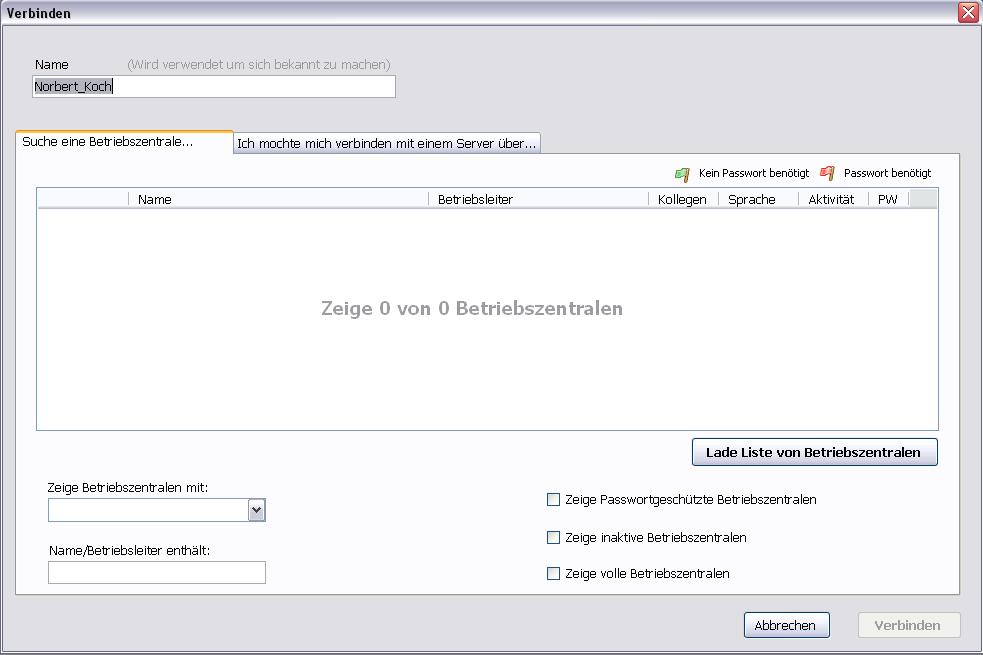This screenshot has width=983, height=655.
Task: Open 'Ich mochte mich verbinden mit einem Server über...' tab
Action: [x=387, y=144]
